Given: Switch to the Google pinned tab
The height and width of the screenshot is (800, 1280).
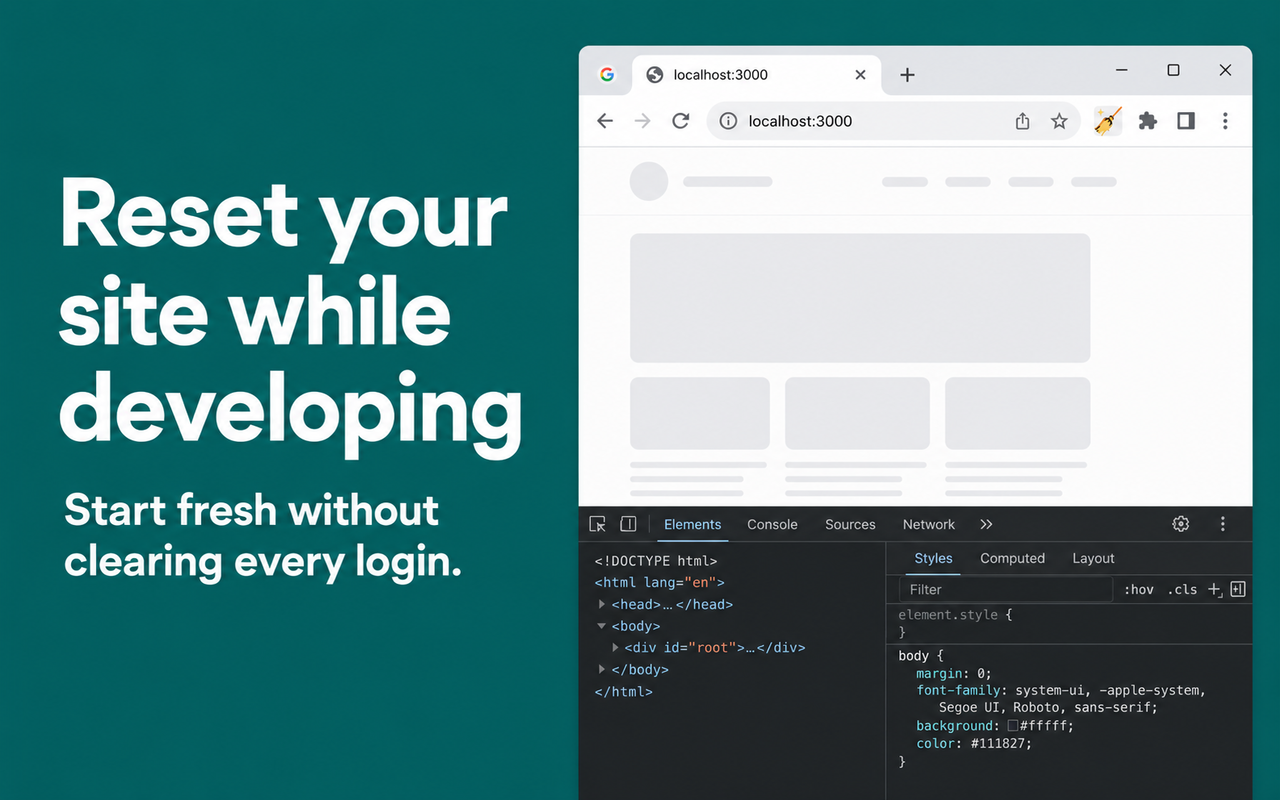Looking at the screenshot, I should click(606, 75).
